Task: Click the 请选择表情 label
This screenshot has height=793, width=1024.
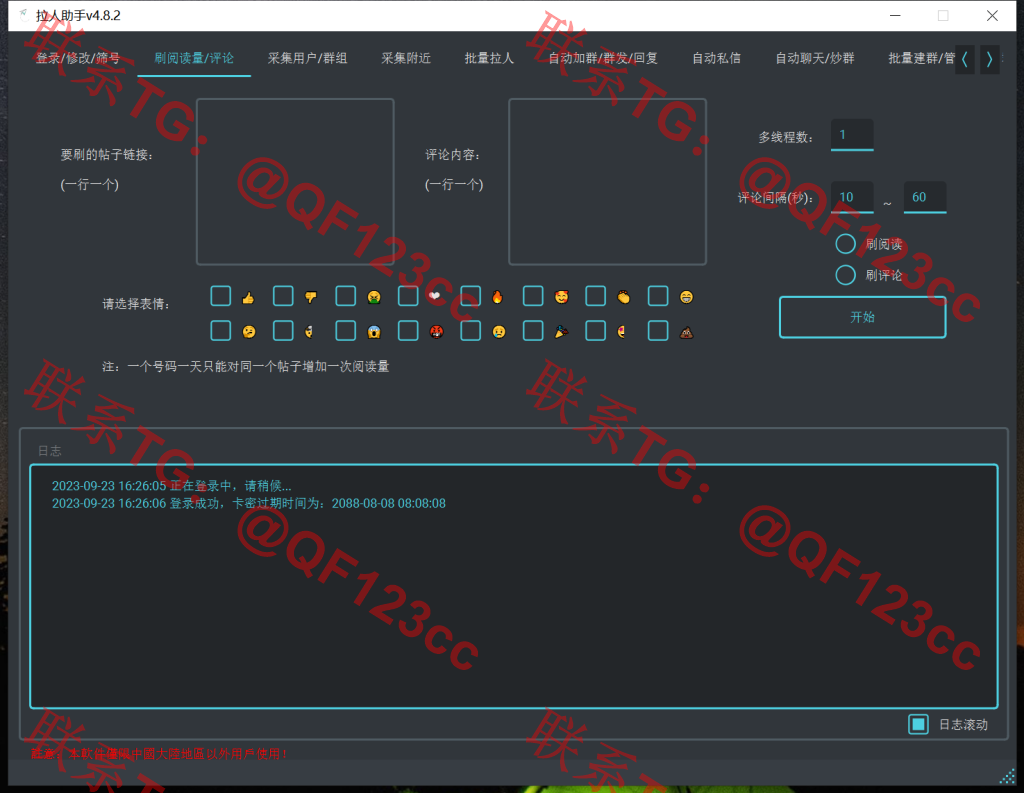Action: (x=136, y=304)
